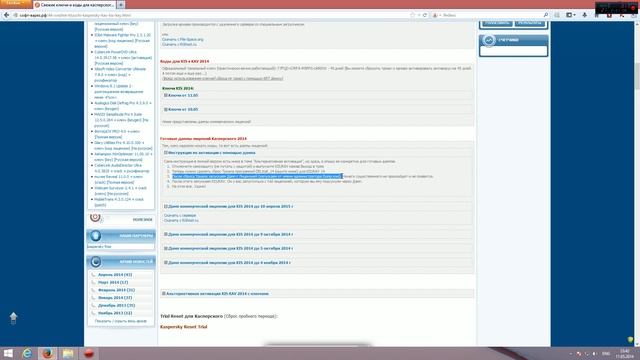Expand KIS 2014 dump until 9 October
This screenshot has height=360, width=640.
228,234
